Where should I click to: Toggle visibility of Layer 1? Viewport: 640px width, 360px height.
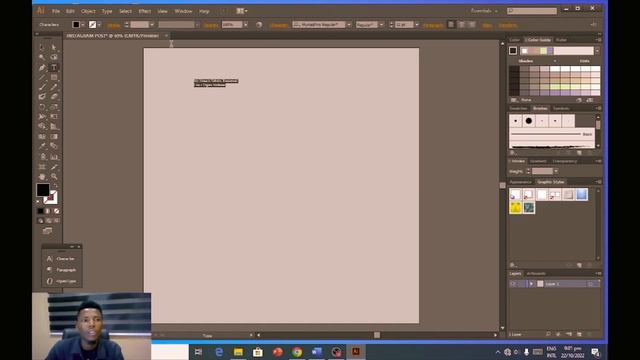[x=513, y=284]
